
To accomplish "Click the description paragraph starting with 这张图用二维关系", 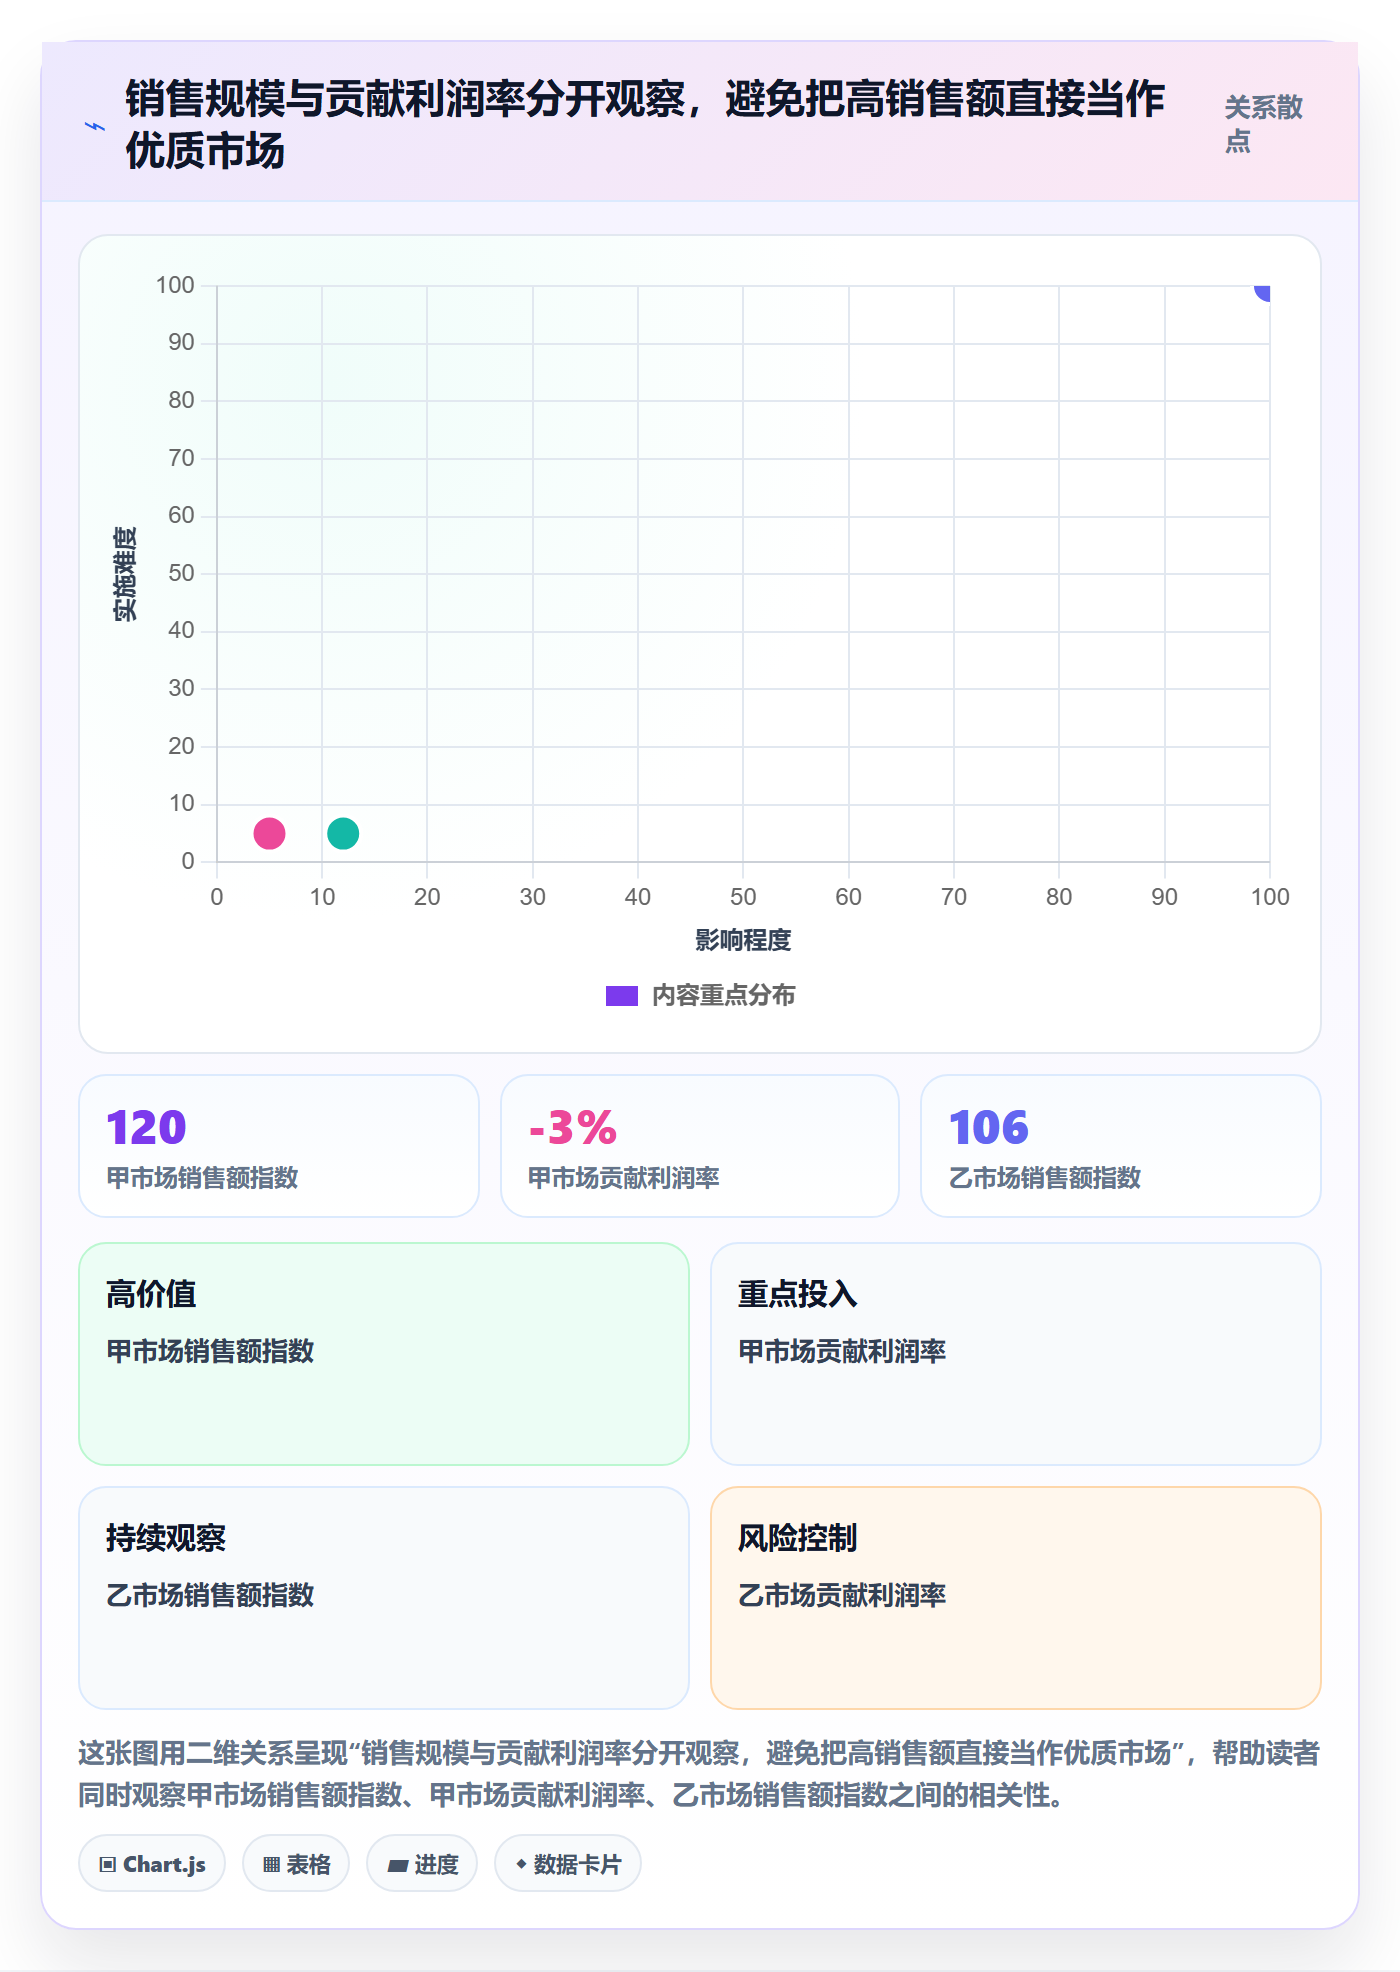I will [x=700, y=1774].
